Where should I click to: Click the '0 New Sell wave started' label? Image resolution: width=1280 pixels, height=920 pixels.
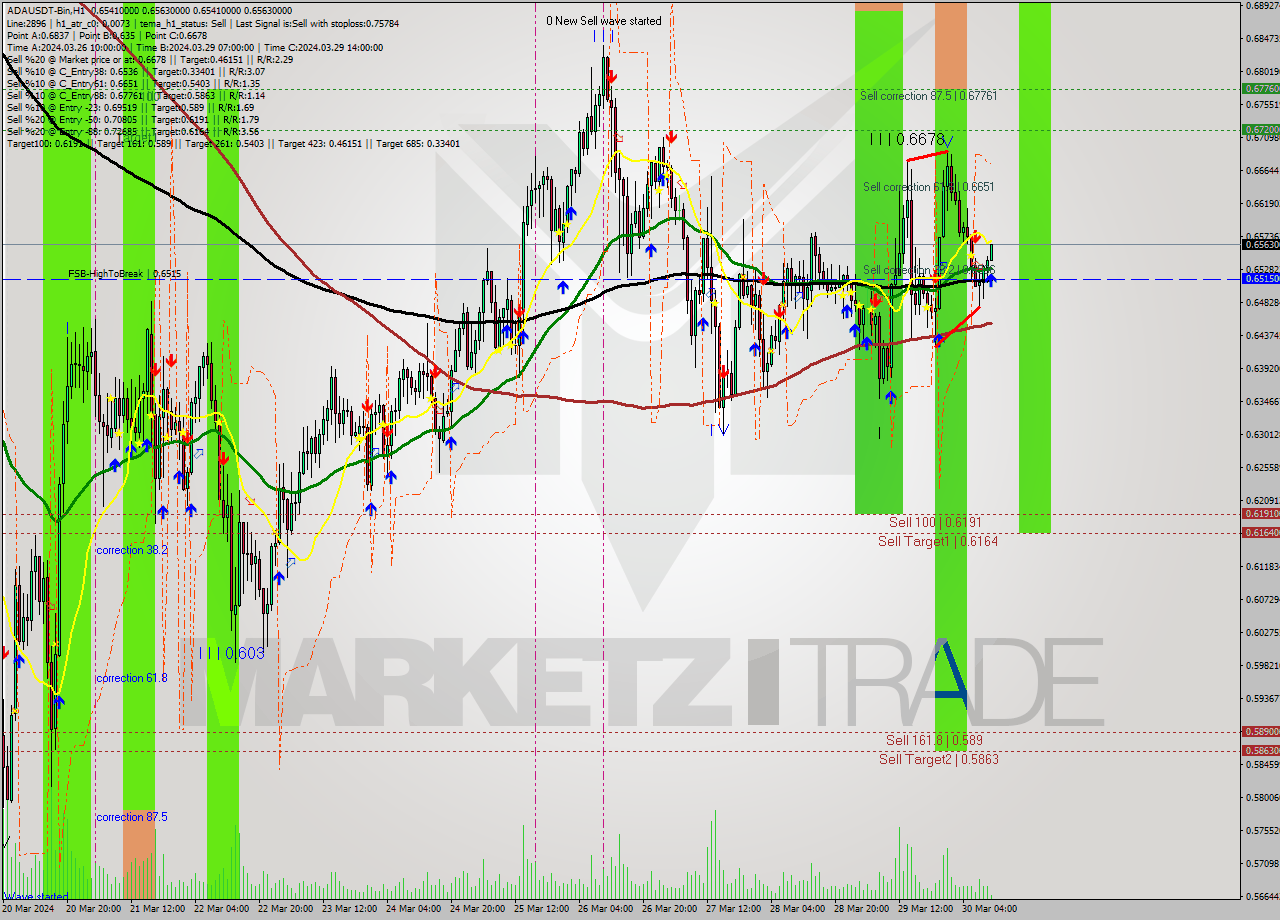(x=603, y=21)
